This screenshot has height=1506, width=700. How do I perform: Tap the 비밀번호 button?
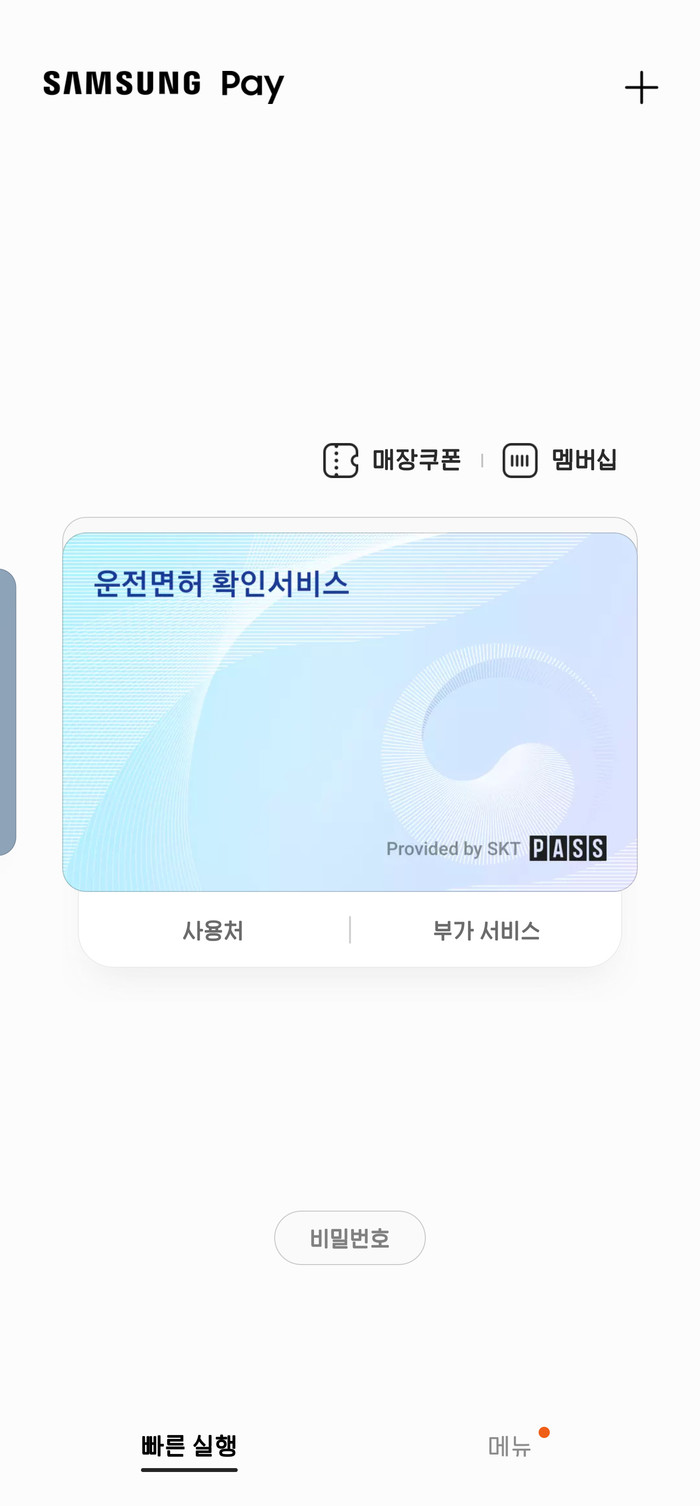(x=350, y=1238)
